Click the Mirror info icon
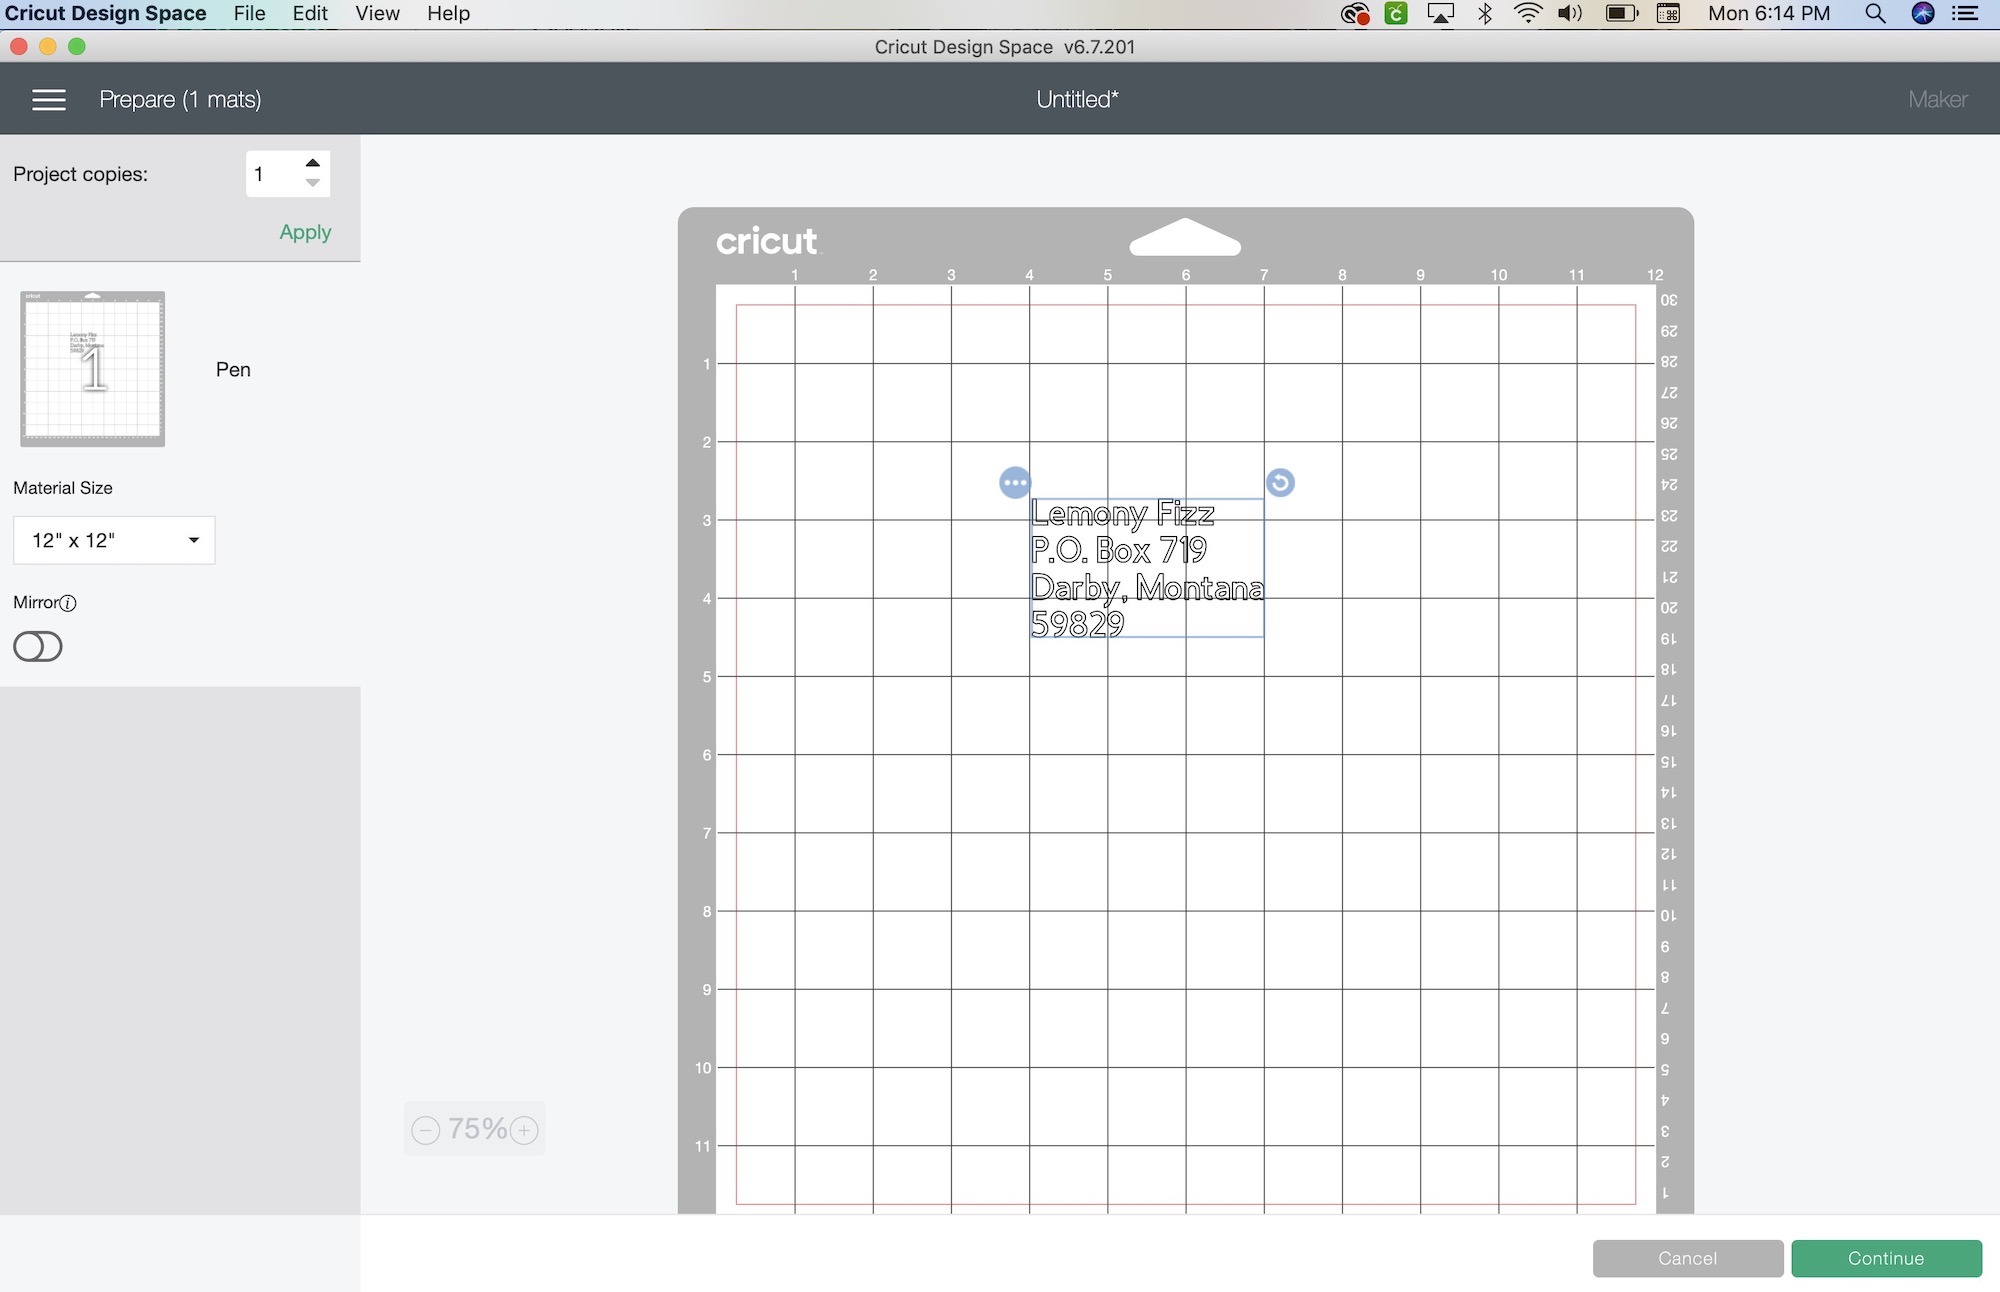Viewport: 2000px width, 1292px height. pyautogui.click(x=68, y=603)
